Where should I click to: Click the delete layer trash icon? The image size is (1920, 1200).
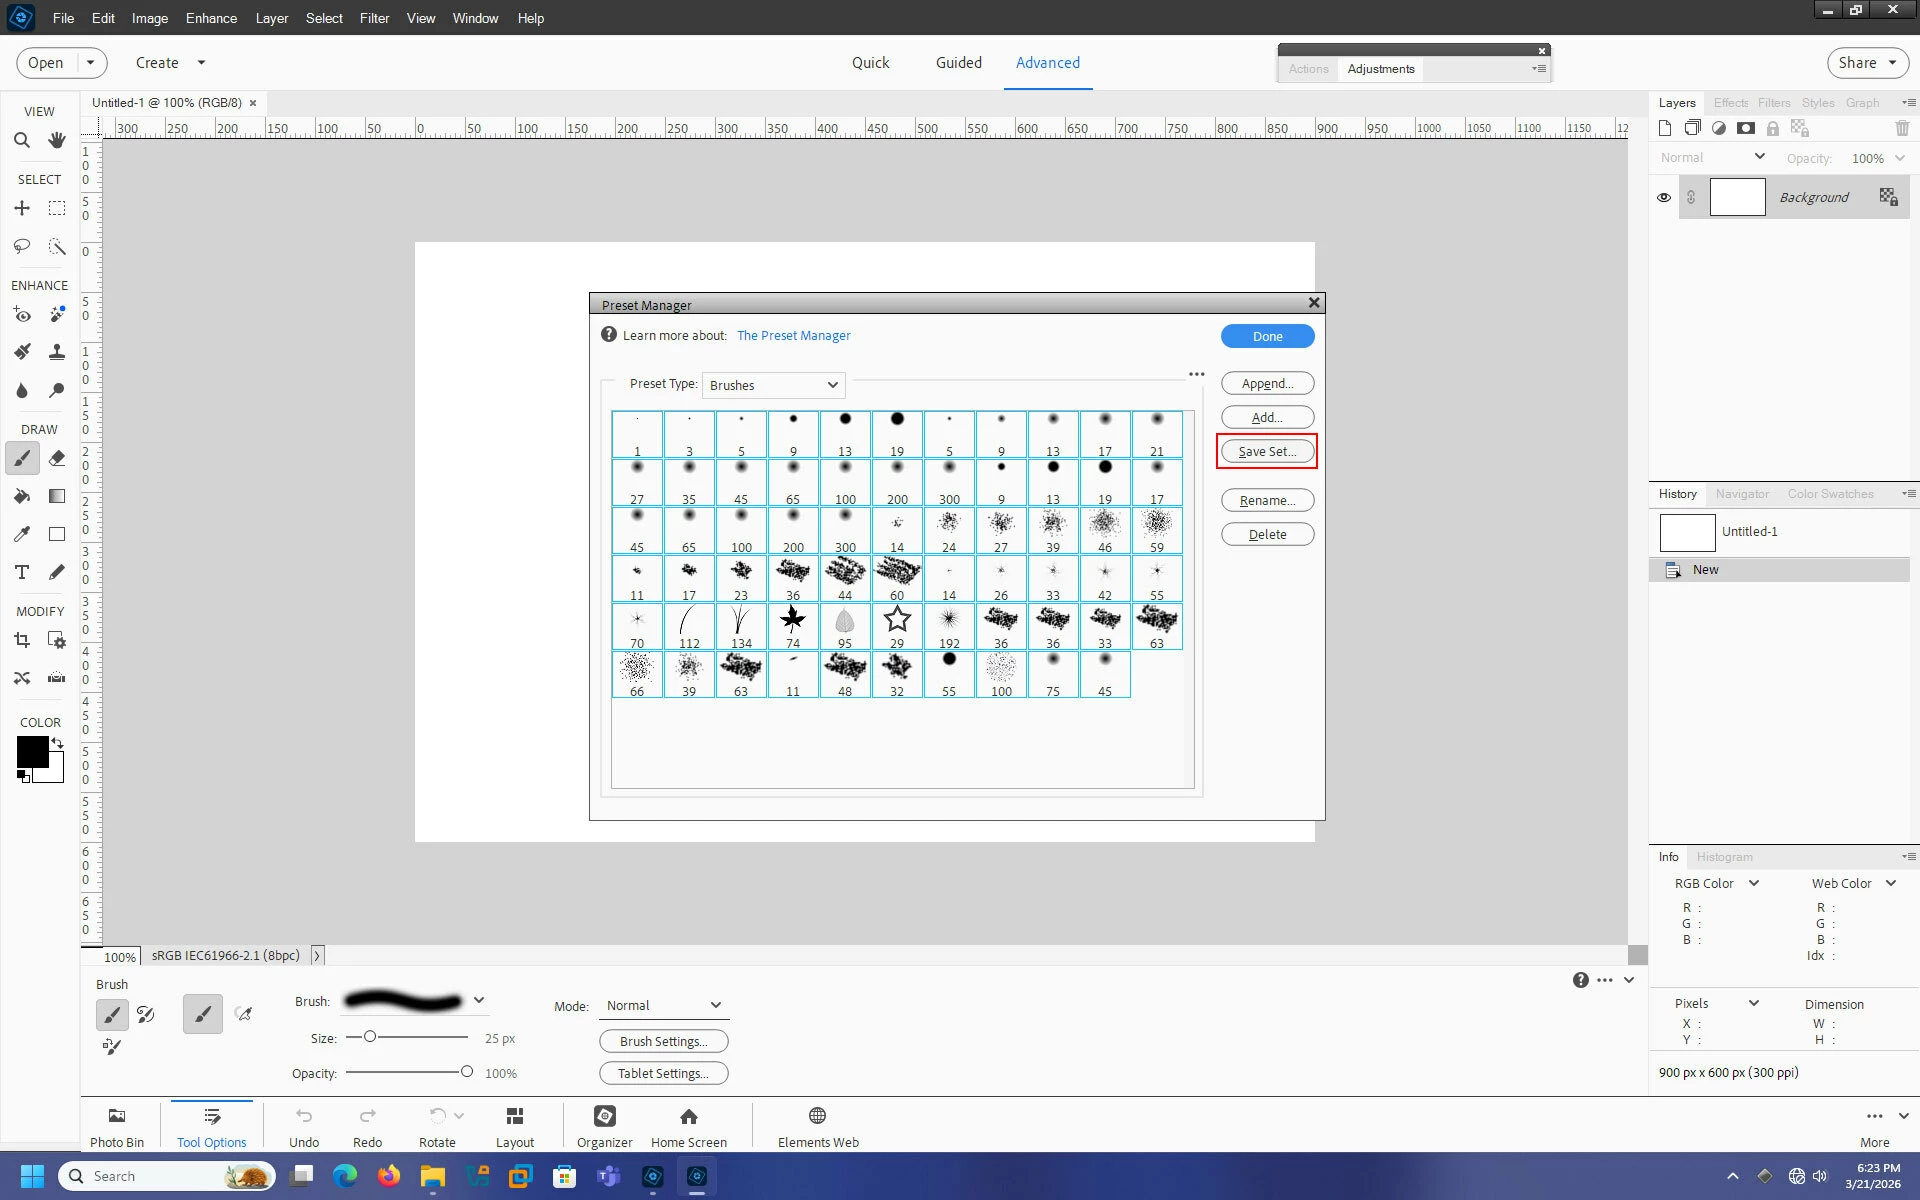[x=1901, y=128]
